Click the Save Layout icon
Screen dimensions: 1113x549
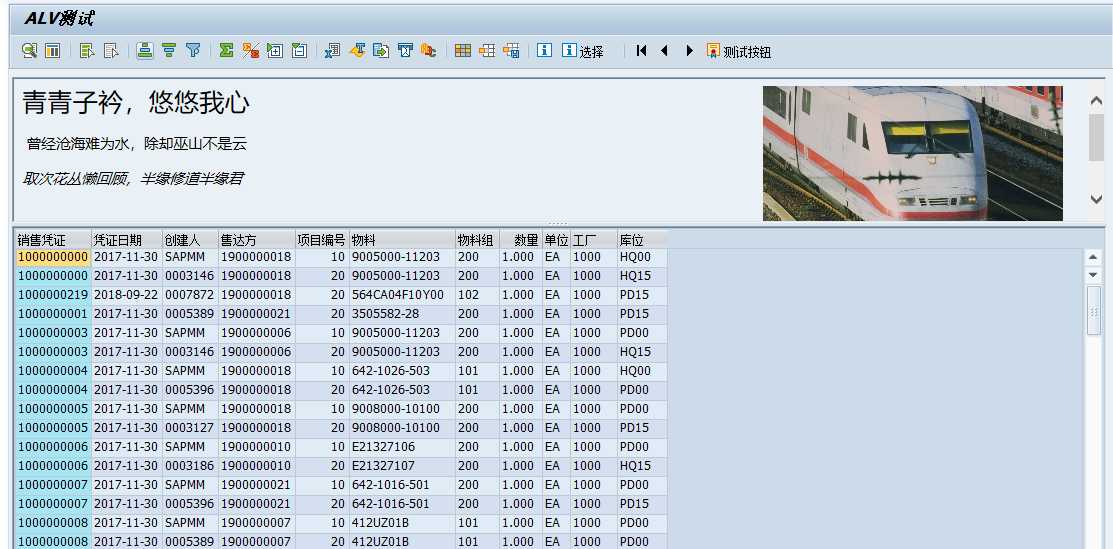(x=511, y=50)
